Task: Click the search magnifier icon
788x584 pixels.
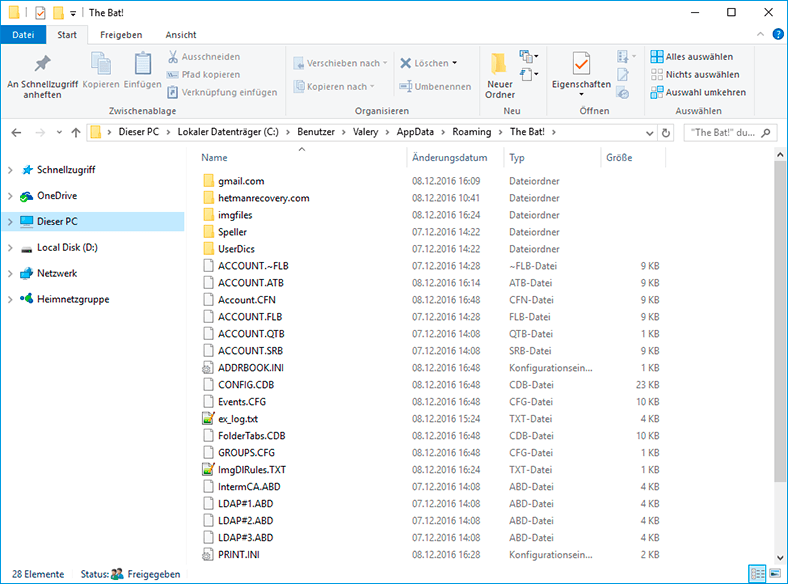Action: point(765,133)
